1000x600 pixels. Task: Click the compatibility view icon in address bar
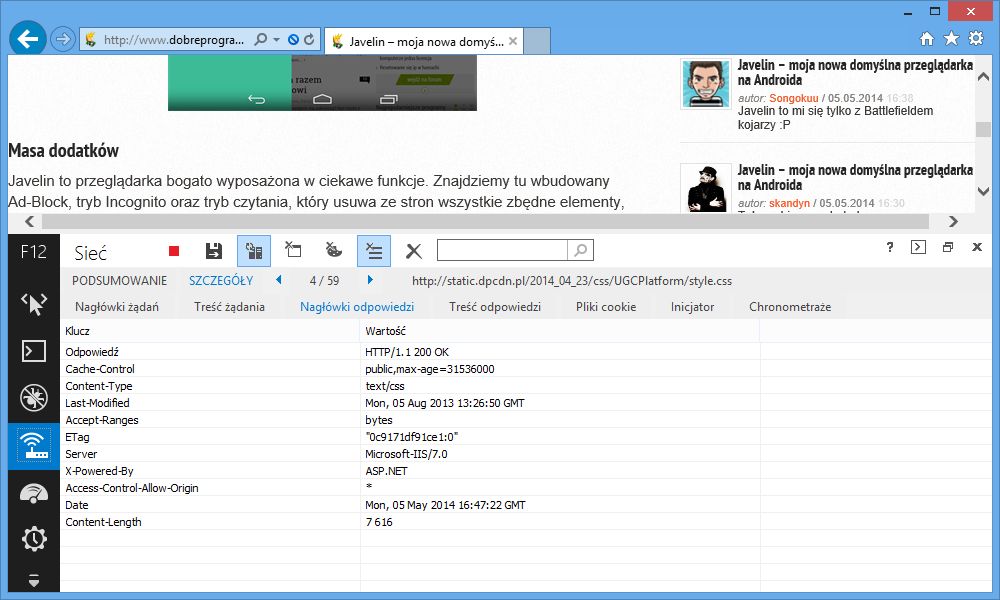[x=293, y=40]
